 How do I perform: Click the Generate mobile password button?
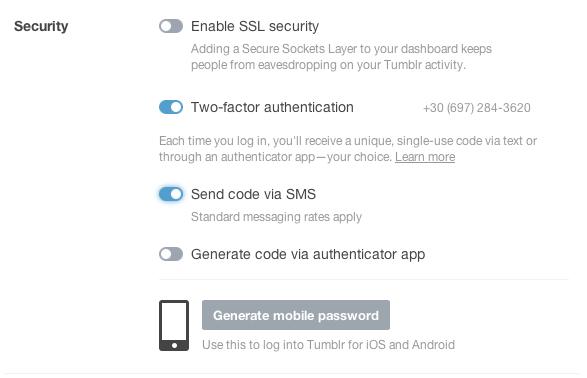[296, 315]
